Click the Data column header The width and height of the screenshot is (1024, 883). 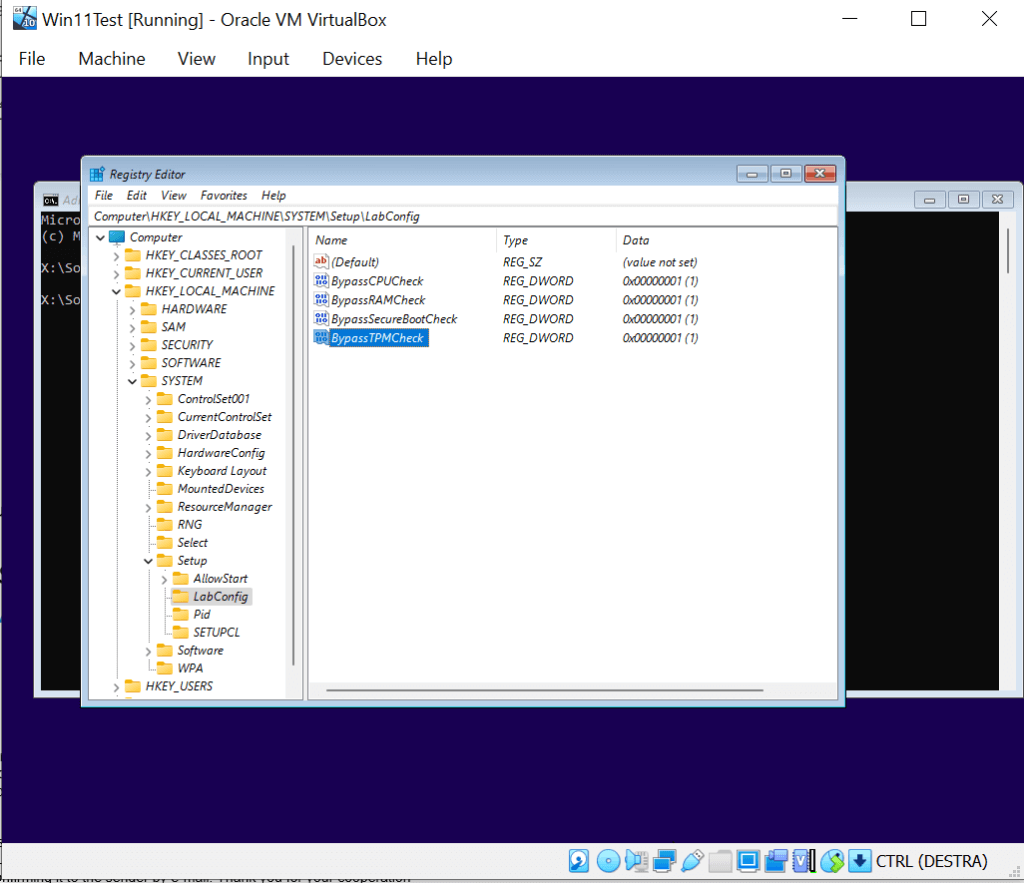pos(726,240)
